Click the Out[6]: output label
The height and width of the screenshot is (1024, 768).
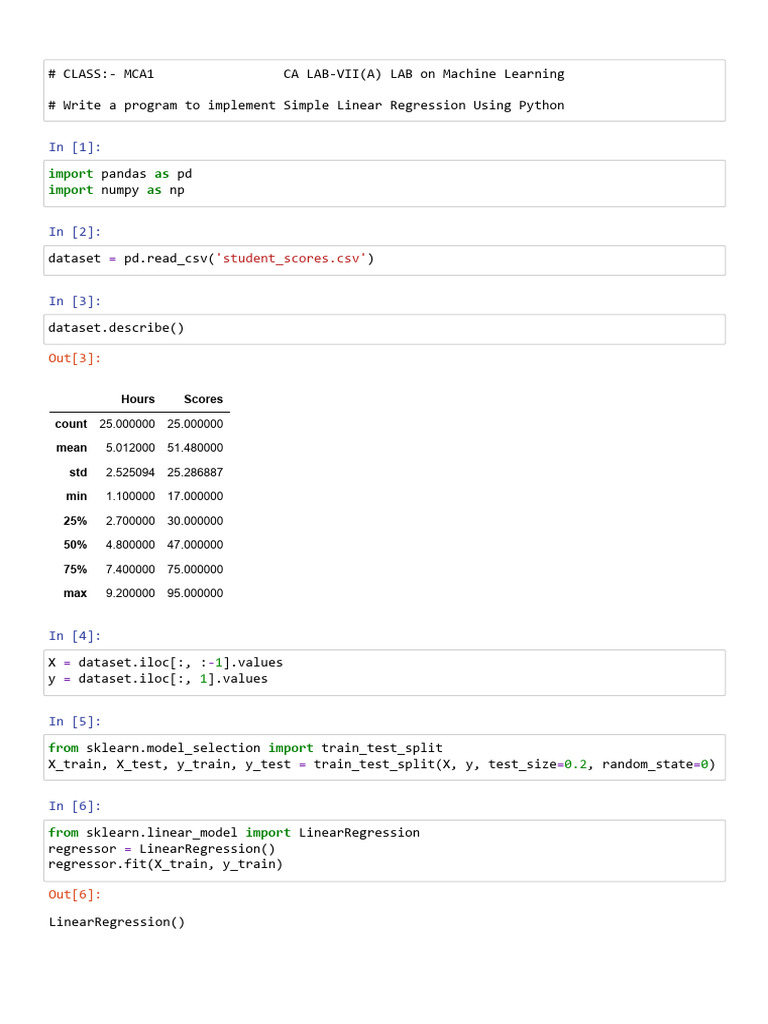tap(75, 895)
